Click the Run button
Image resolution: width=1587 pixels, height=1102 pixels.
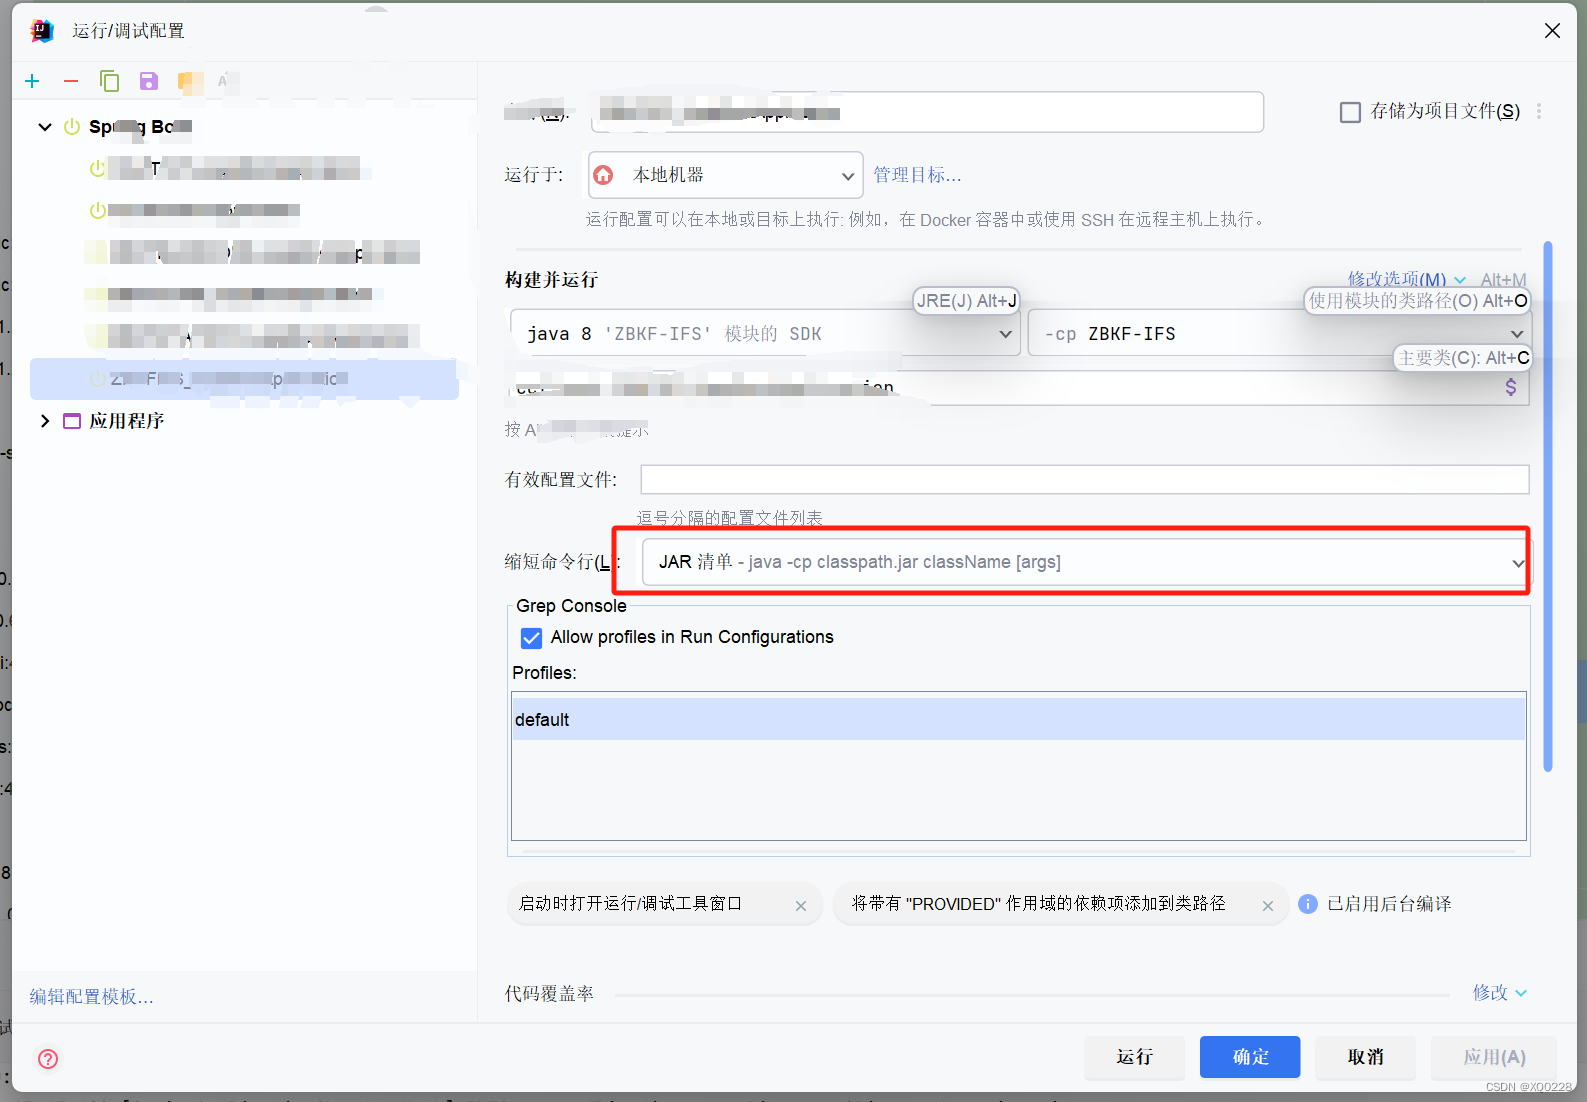[1134, 1057]
